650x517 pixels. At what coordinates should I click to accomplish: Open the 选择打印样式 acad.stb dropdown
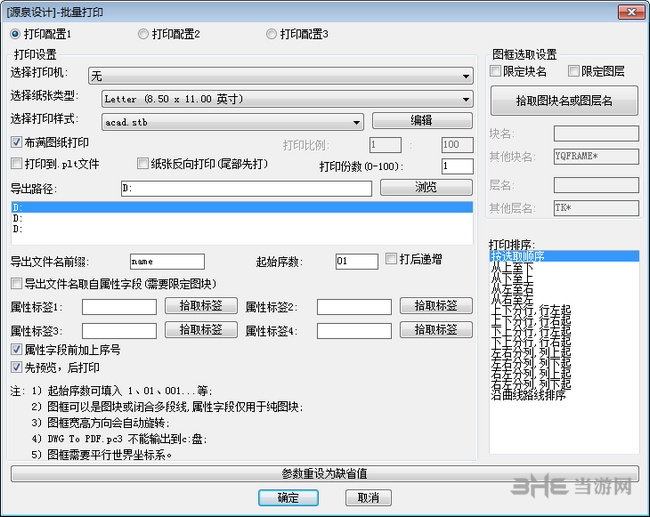[233, 122]
